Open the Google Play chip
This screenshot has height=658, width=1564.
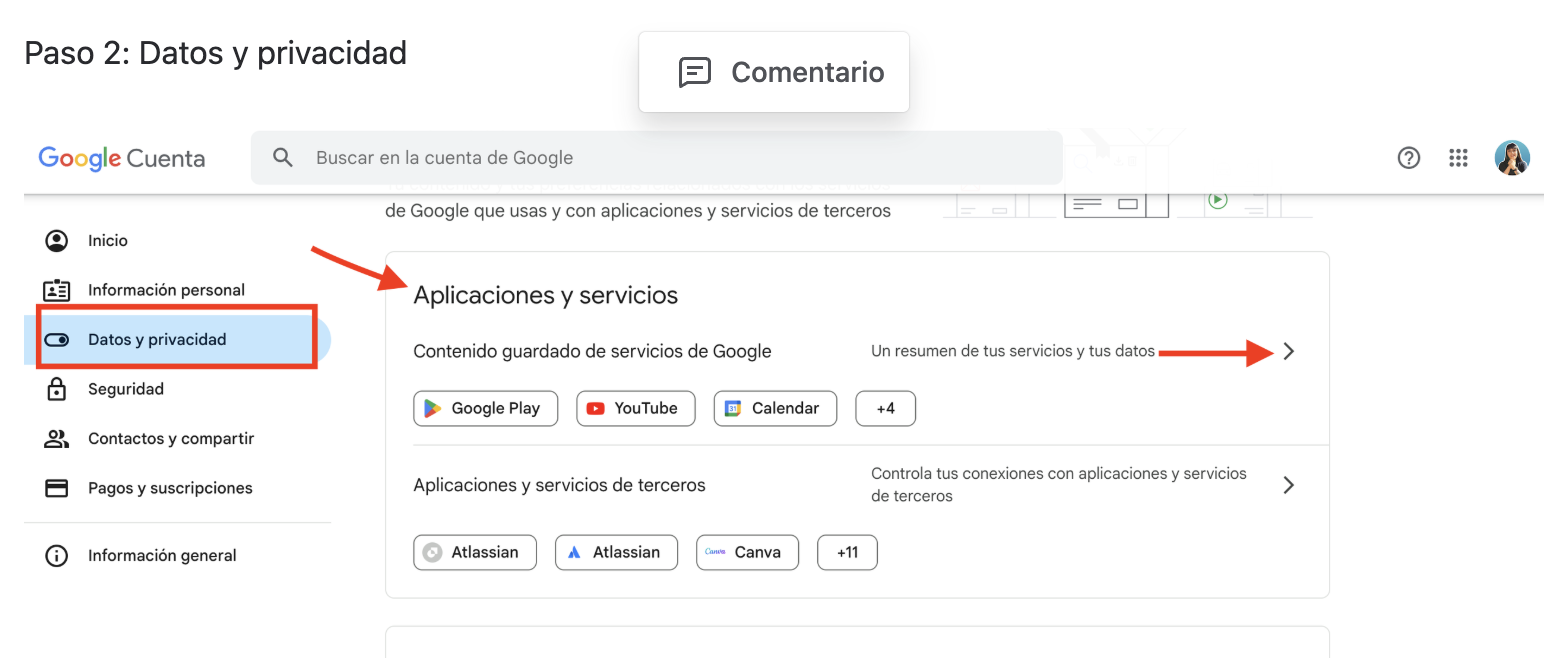[486, 408]
